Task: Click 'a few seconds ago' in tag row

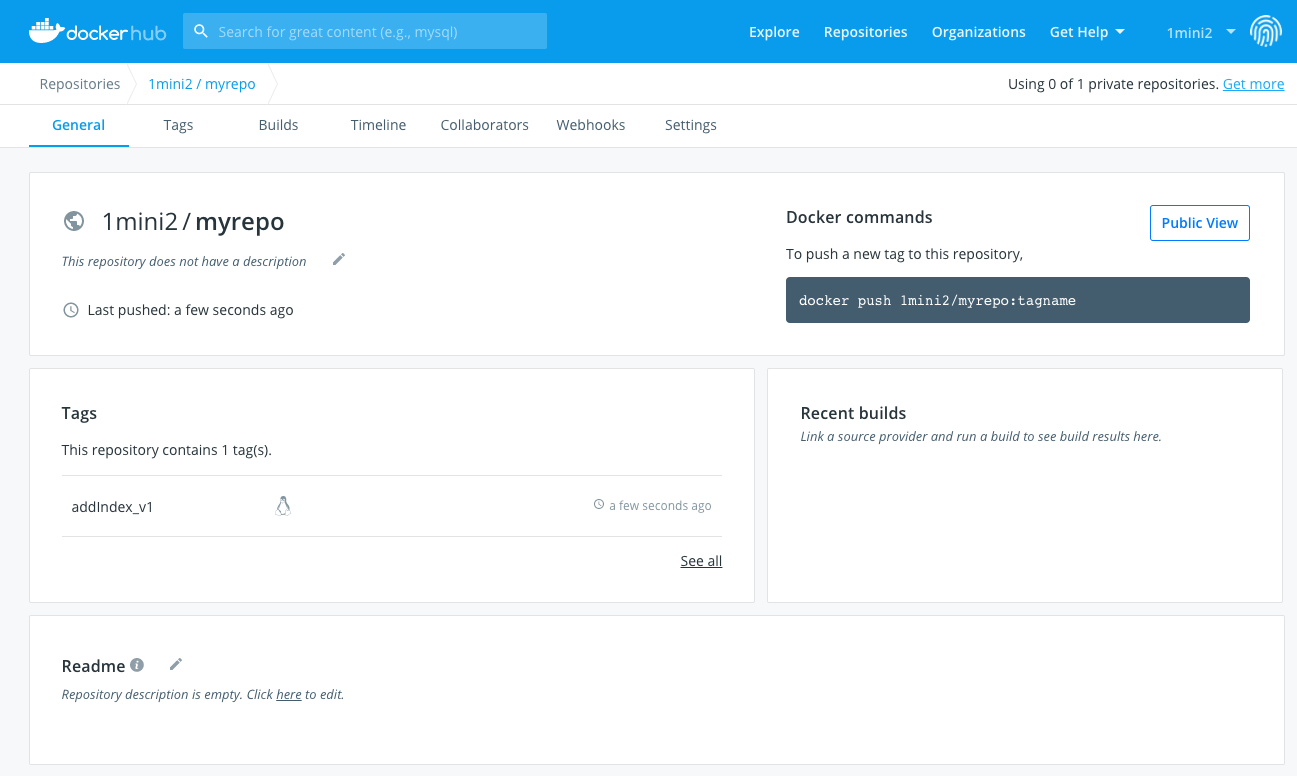Action: click(x=660, y=506)
